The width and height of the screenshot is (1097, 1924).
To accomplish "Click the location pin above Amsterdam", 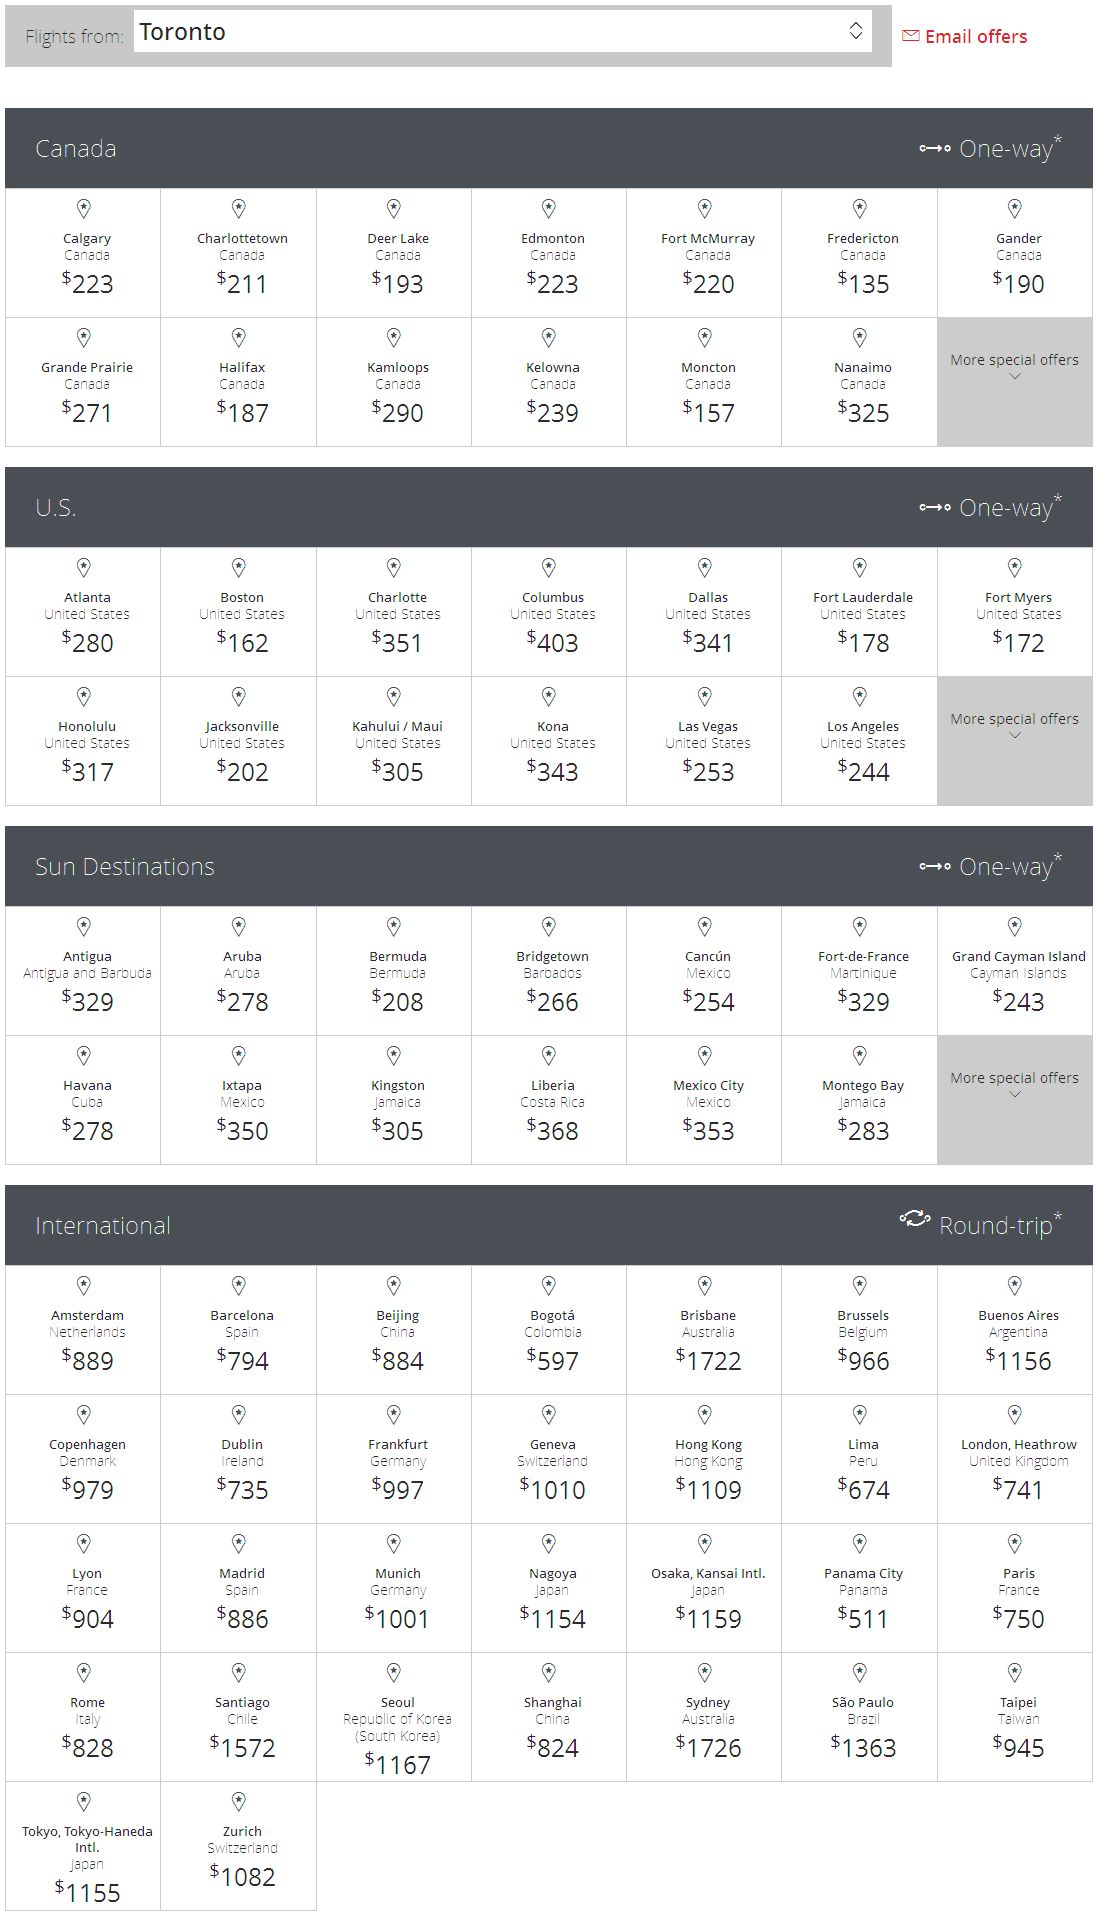I will [x=84, y=1286].
